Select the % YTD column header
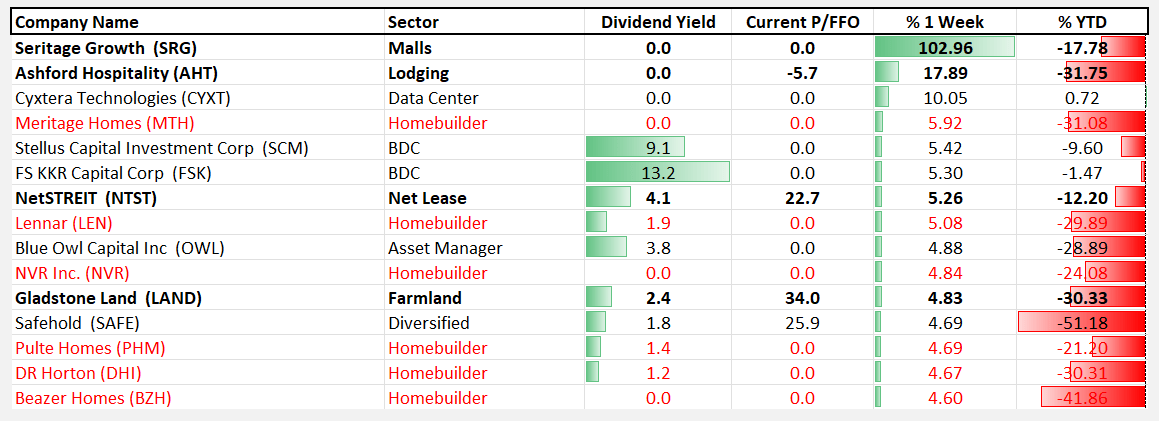Screen dimensions: 1159x421 [1089, 22]
